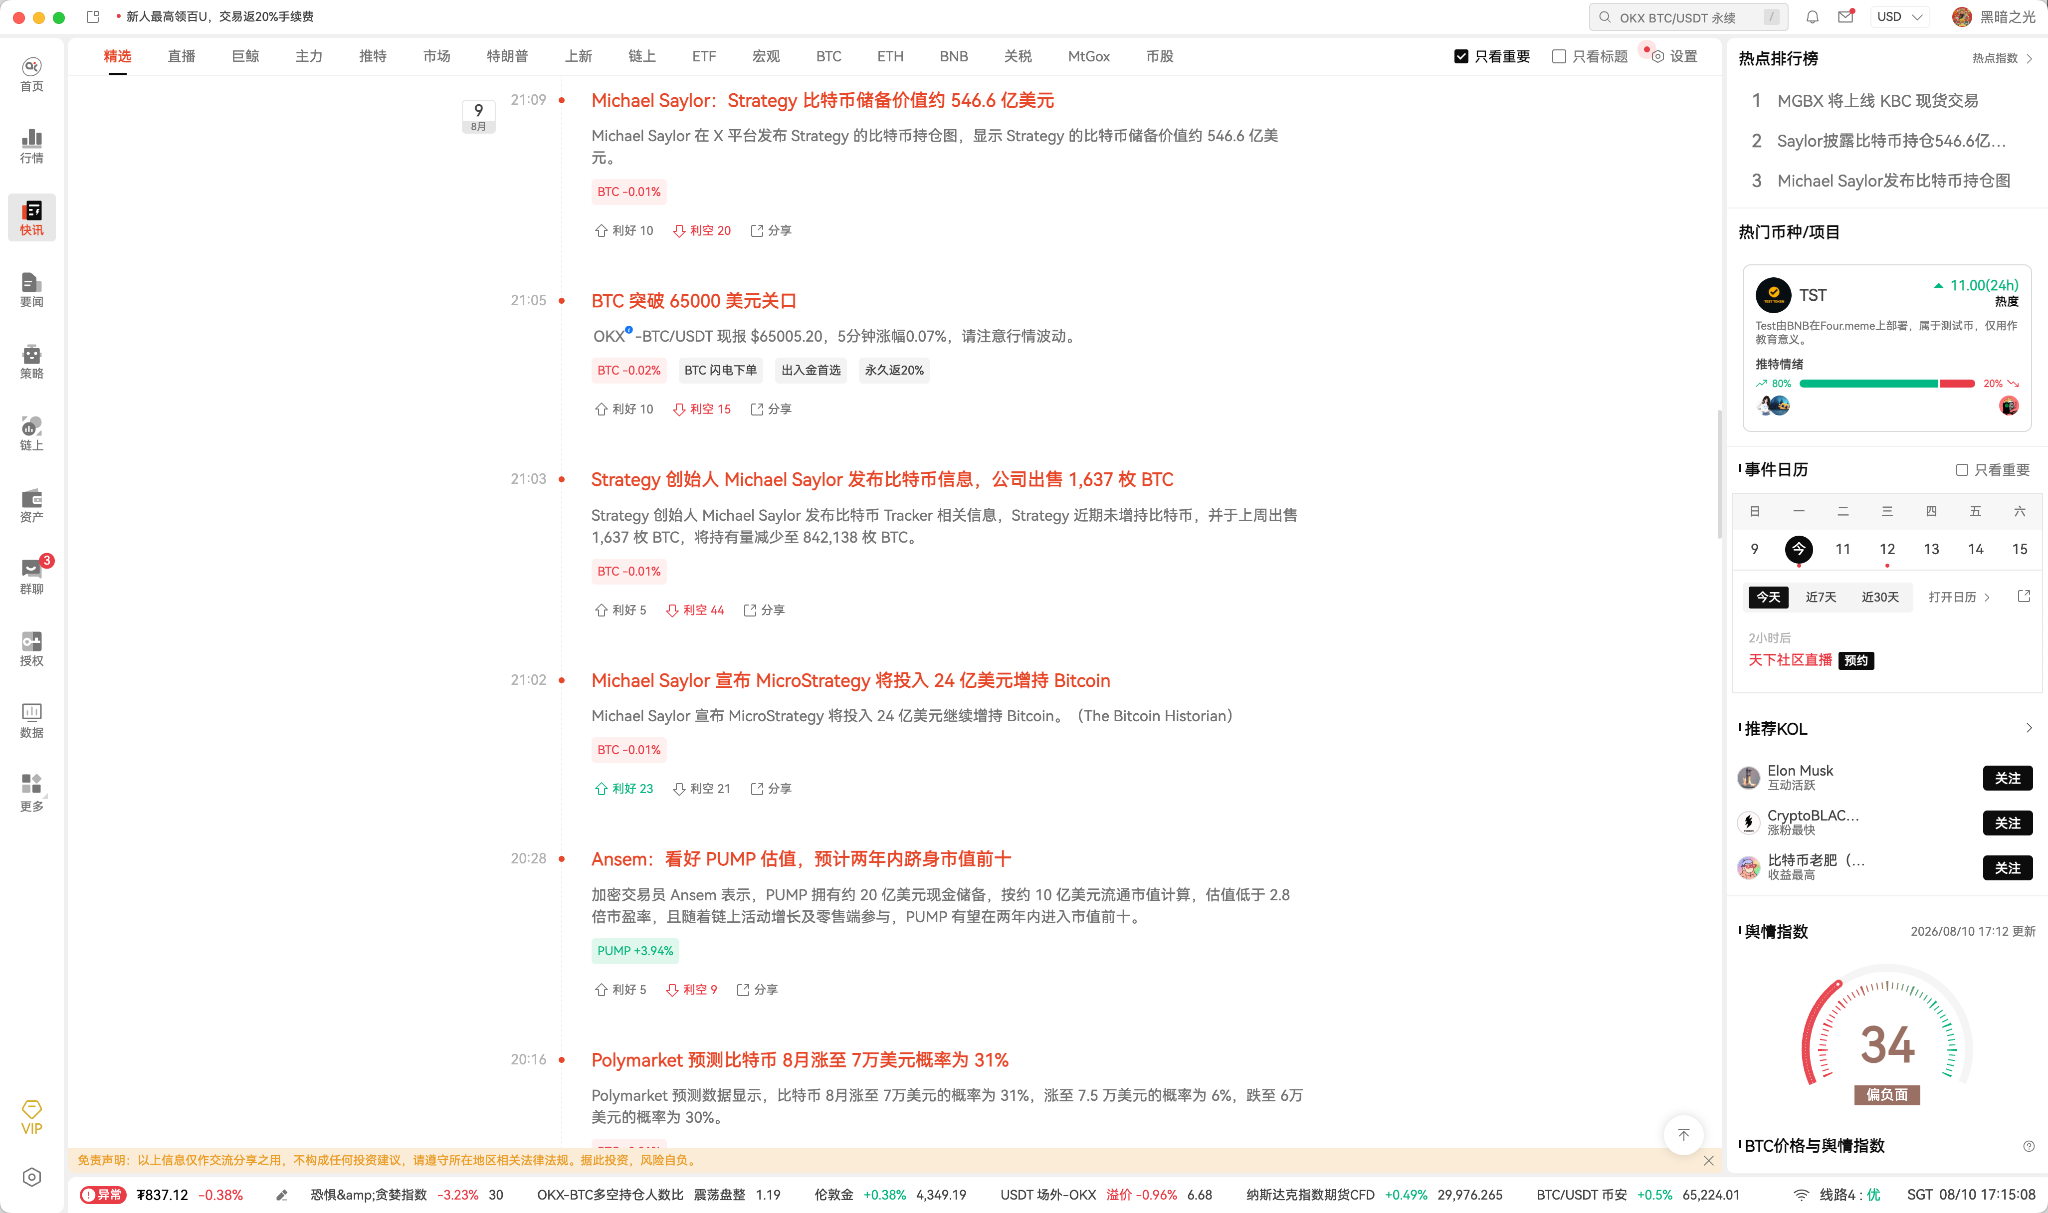Image resolution: width=2048 pixels, height=1213 pixels.
Task: Open the USD currency dropdown
Action: pos(1901,17)
